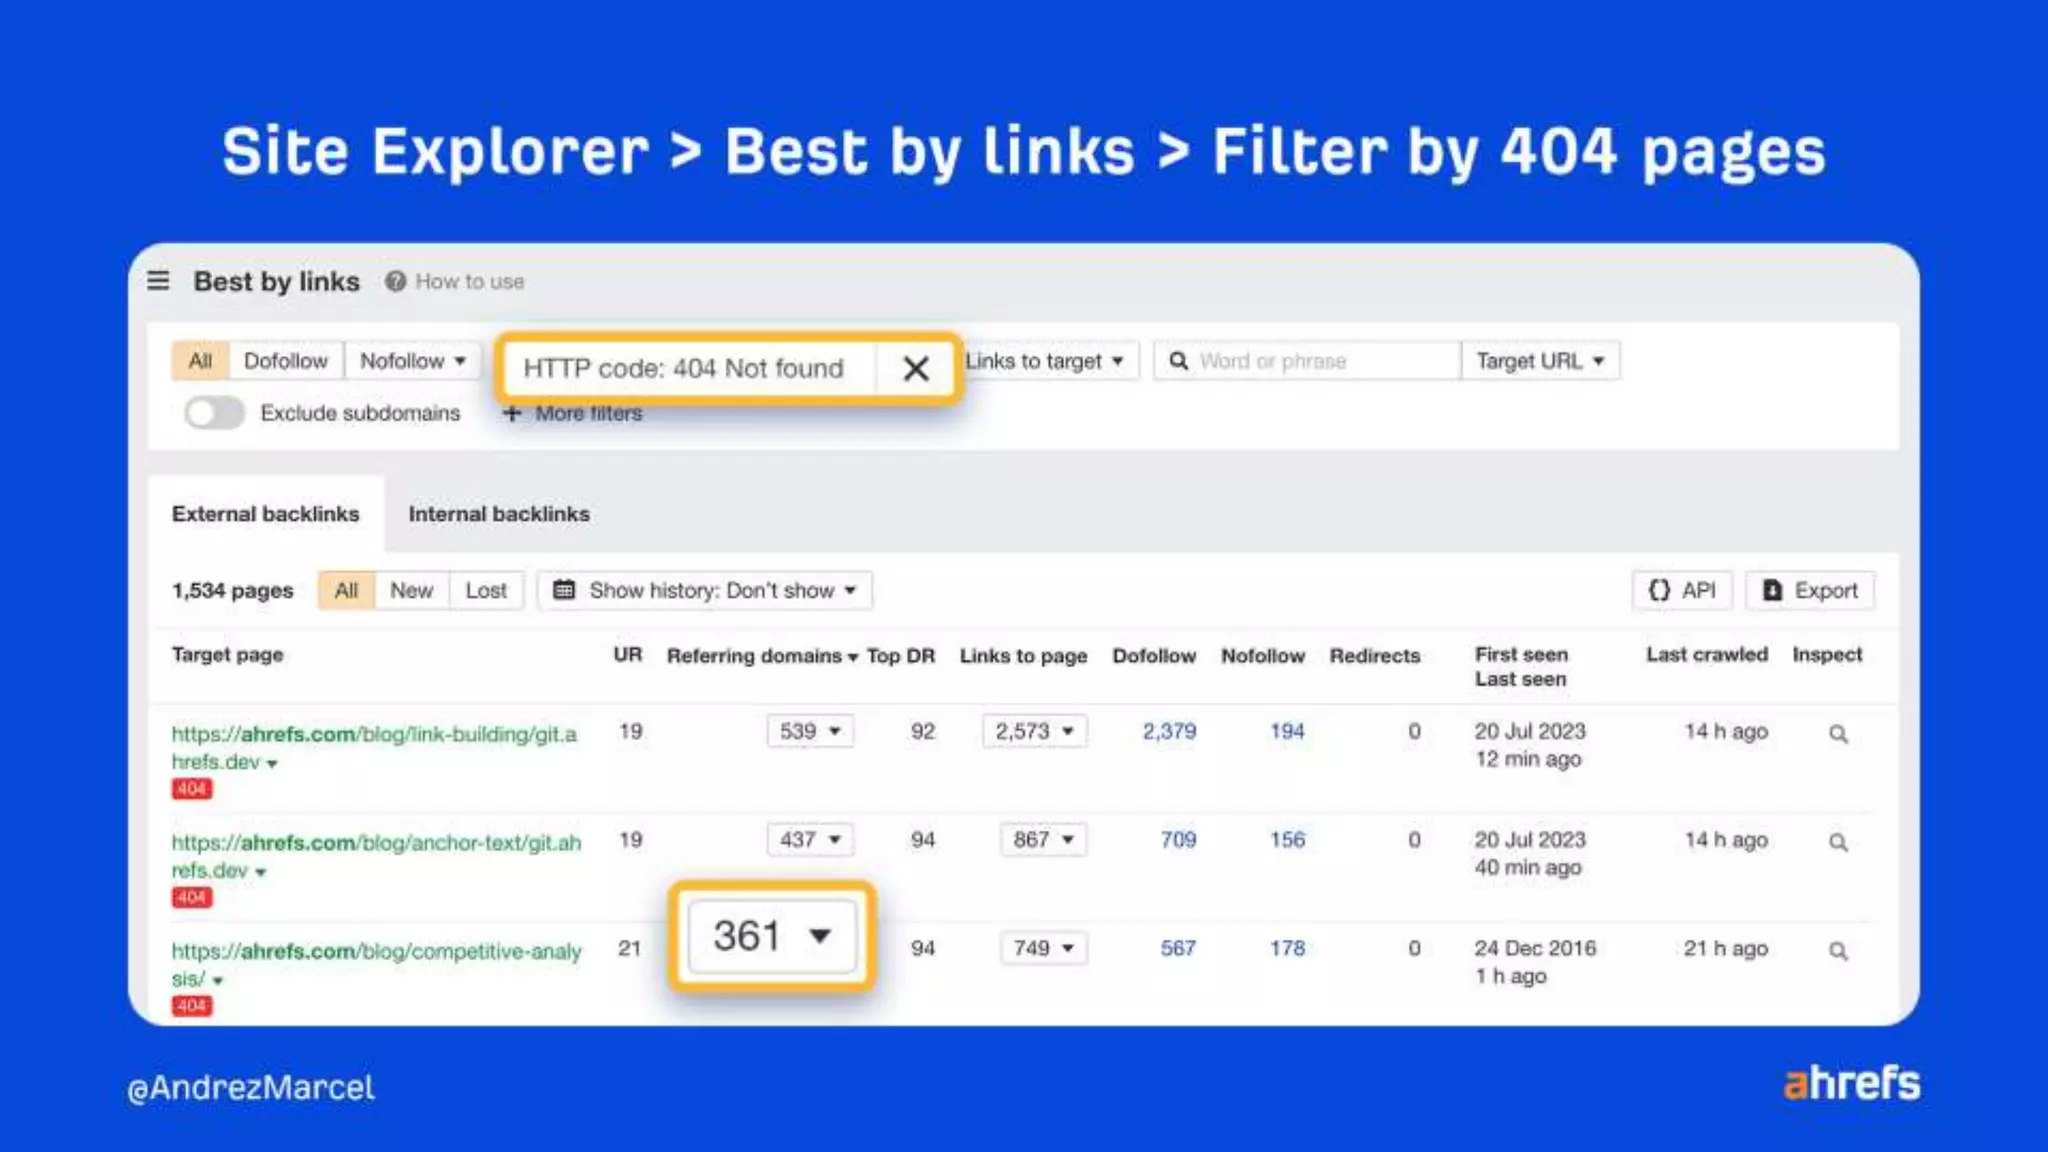Click the 178 nofollow count

pos(1287,948)
